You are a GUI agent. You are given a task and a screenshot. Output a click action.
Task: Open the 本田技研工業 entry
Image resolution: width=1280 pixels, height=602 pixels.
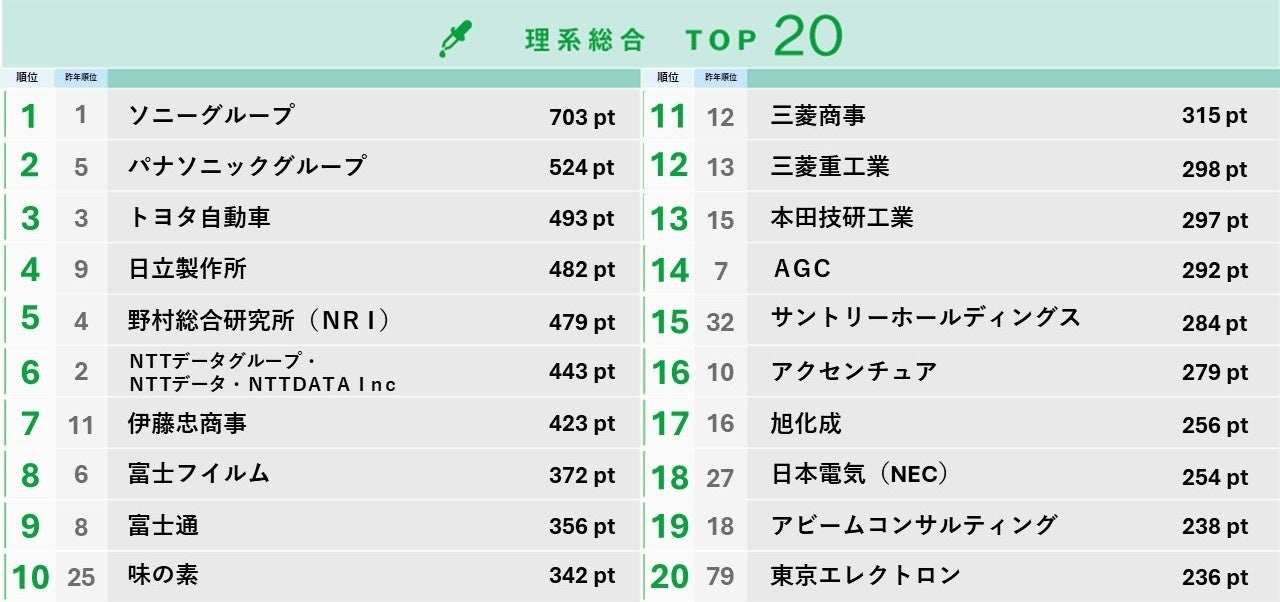pos(842,218)
